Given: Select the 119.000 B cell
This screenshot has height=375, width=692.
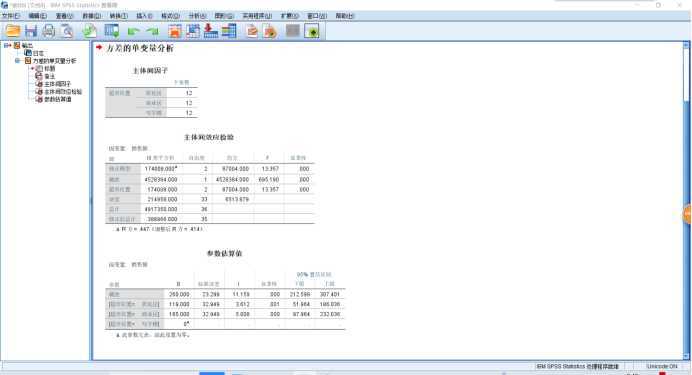Looking at the screenshot, I should click(179, 304).
